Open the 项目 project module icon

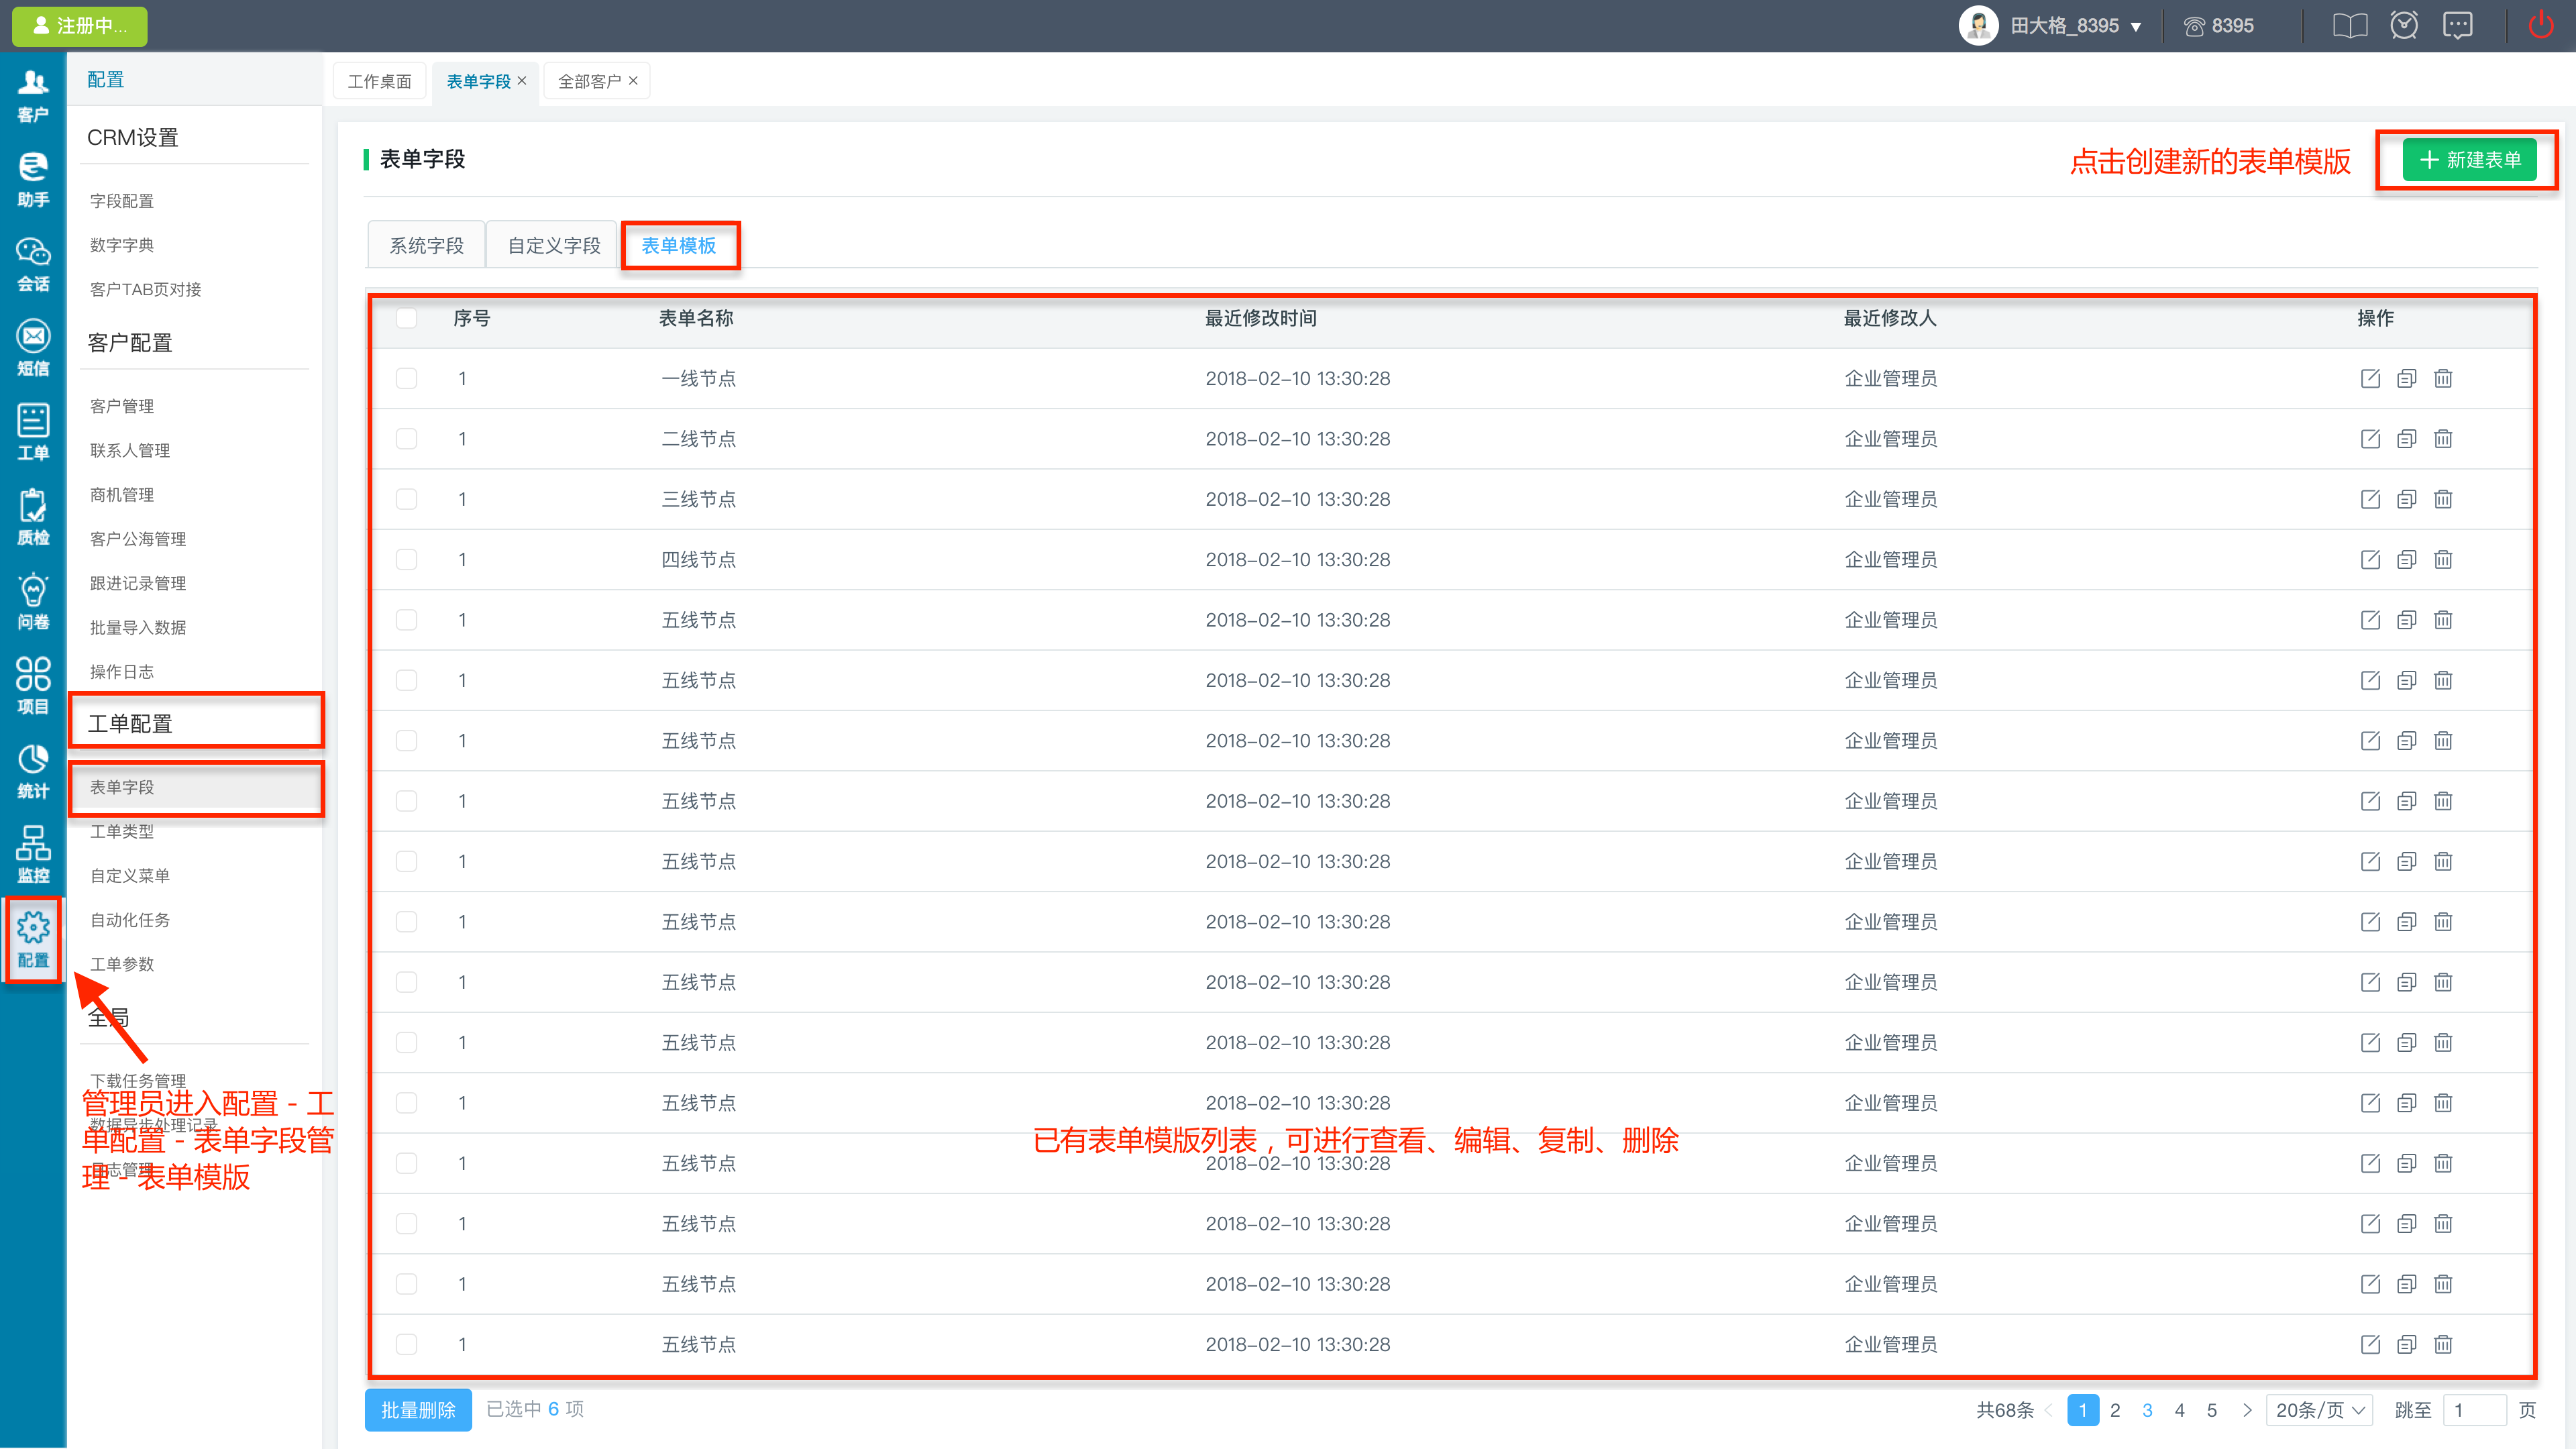pos(33,687)
